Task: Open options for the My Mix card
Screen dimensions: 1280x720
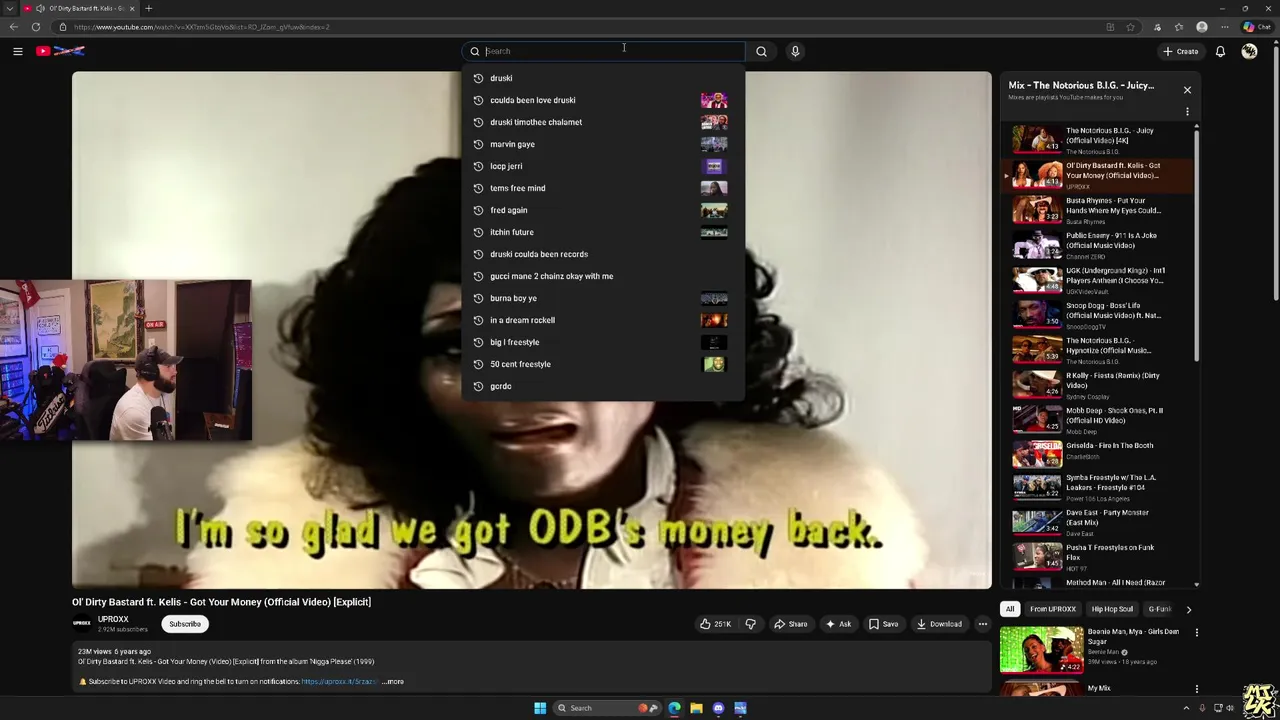Action: pos(1196,688)
